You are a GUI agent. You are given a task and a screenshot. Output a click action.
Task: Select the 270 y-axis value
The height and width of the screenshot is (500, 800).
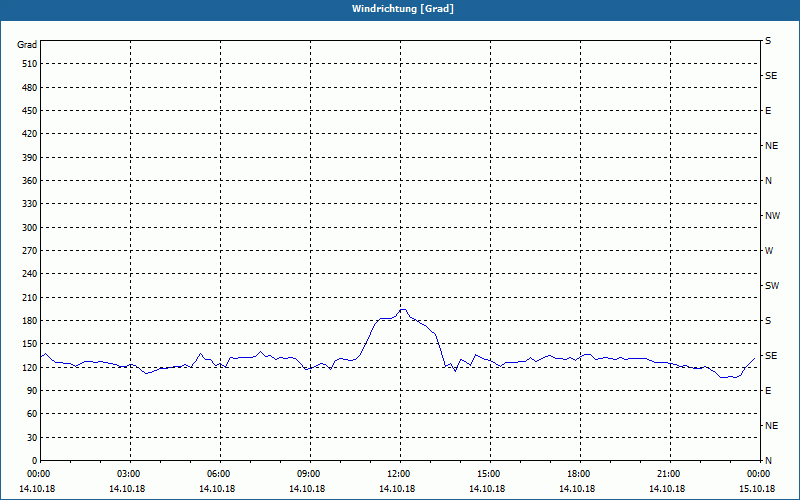pyautogui.click(x=30, y=251)
